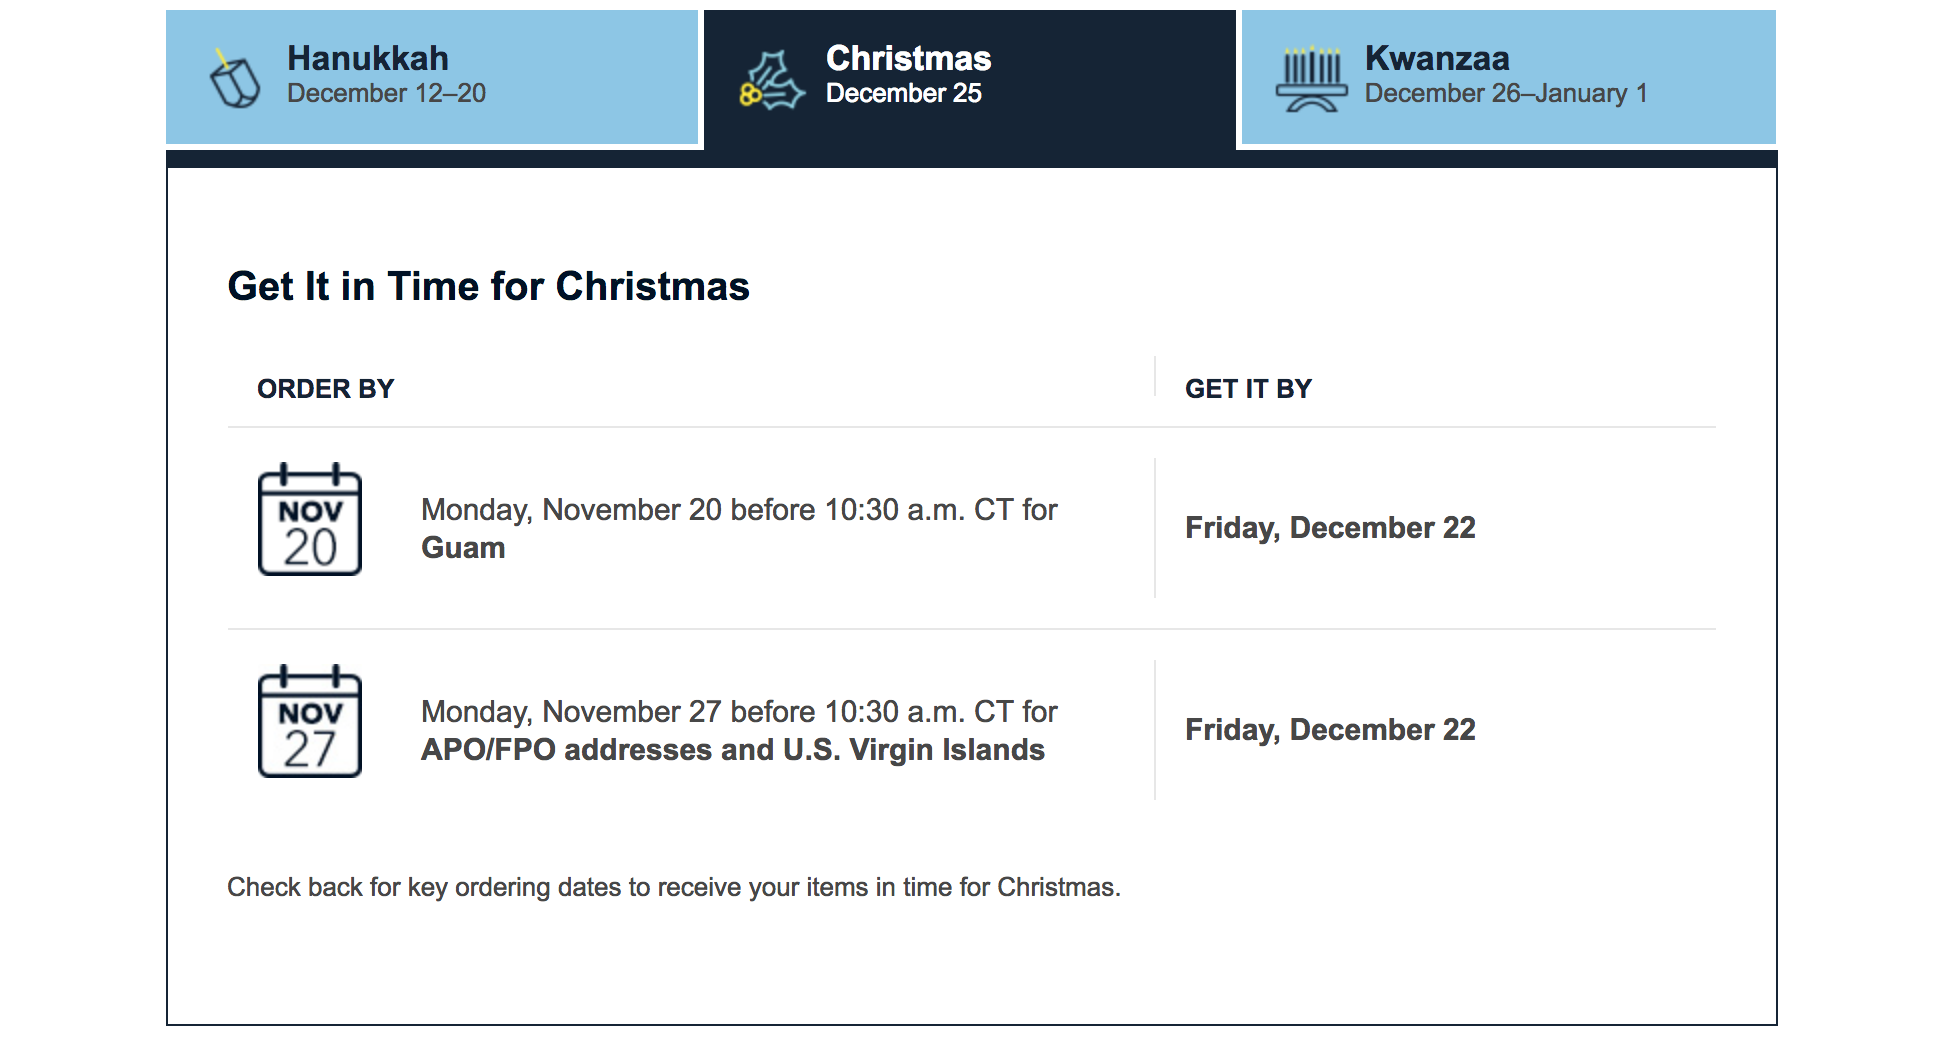Click the NOV 20 calendar icon
This screenshot has width=1948, height=1038.
click(308, 520)
